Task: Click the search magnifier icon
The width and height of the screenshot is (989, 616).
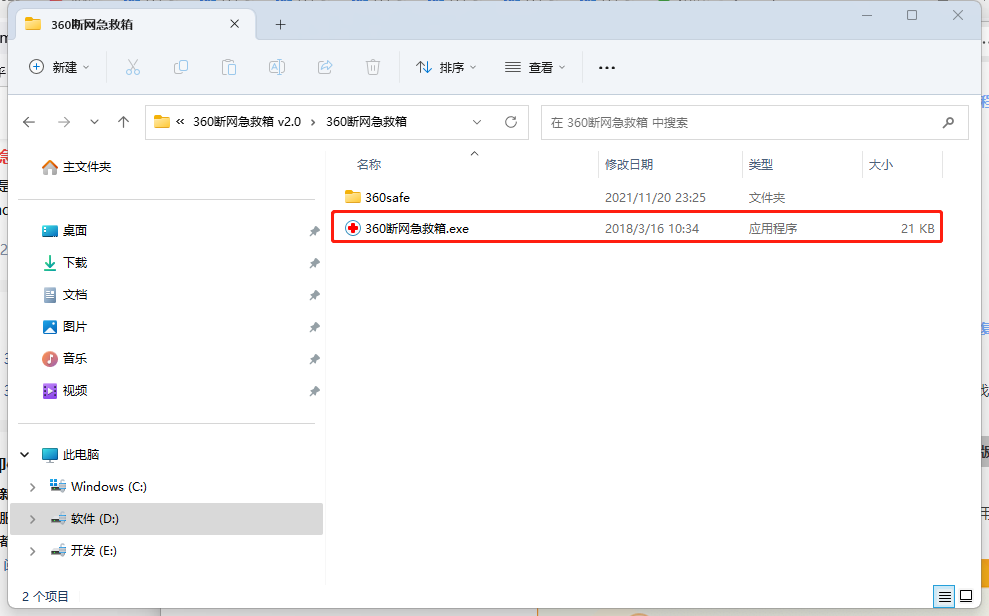Action: point(948,122)
